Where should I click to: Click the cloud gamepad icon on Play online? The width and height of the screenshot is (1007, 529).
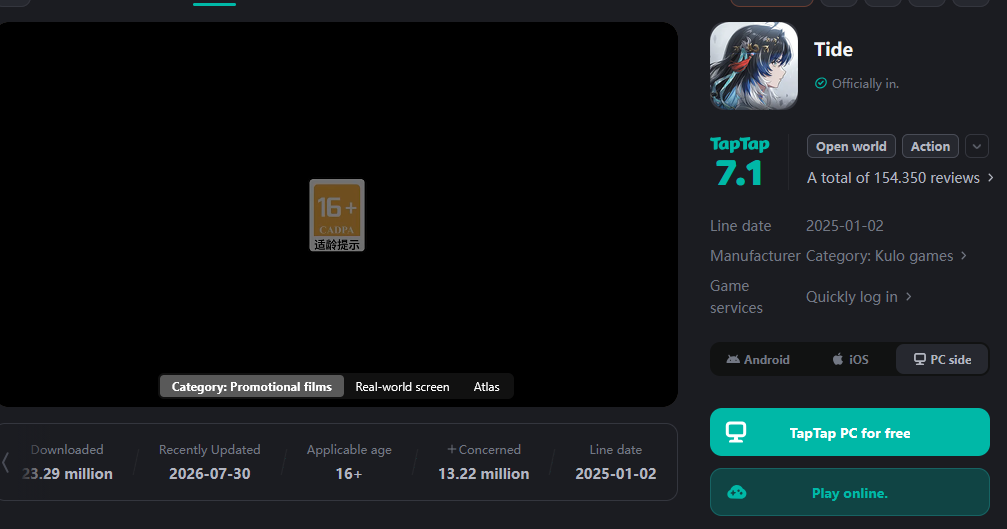[x=737, y=492]
